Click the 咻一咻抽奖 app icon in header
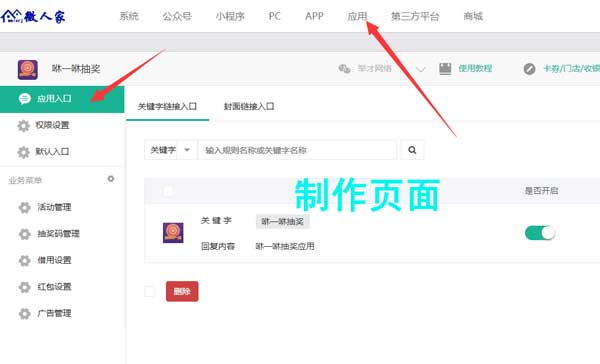This screenshot has height=364, width=600. point(28,69)
